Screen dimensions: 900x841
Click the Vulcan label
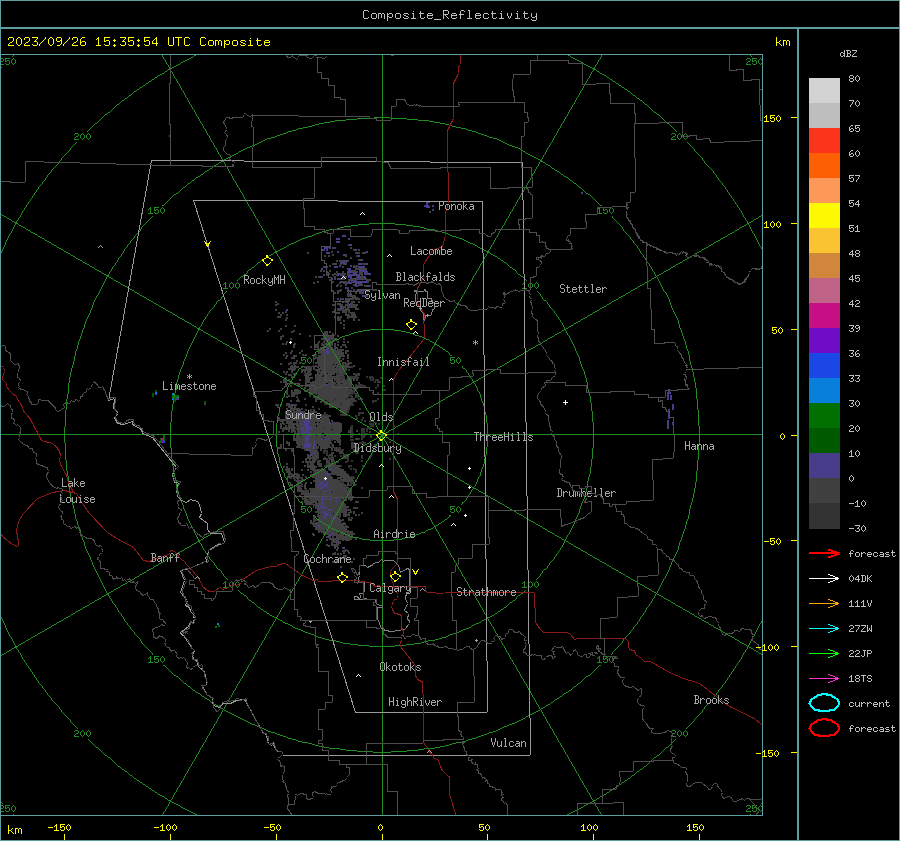(x=508, y=743)
